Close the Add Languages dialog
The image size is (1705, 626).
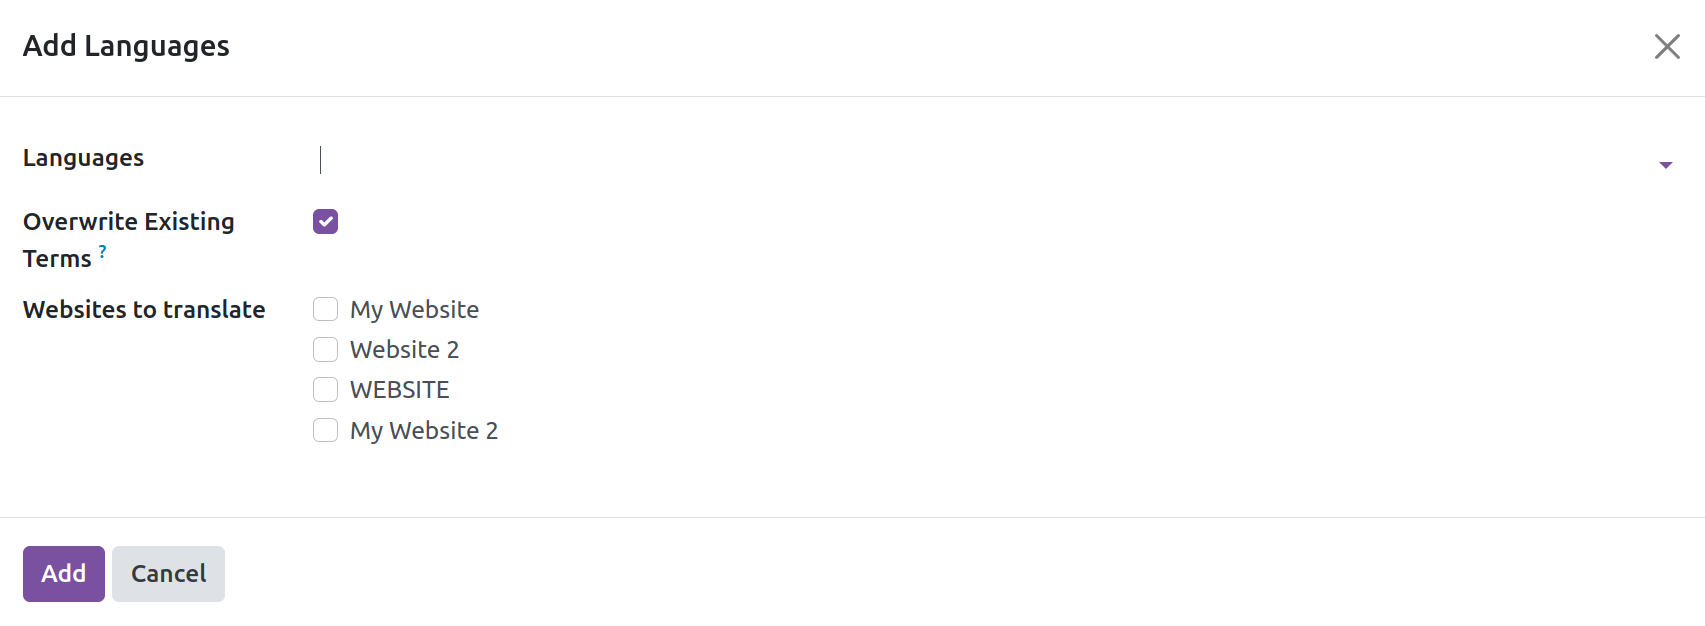pos(1666,47)
